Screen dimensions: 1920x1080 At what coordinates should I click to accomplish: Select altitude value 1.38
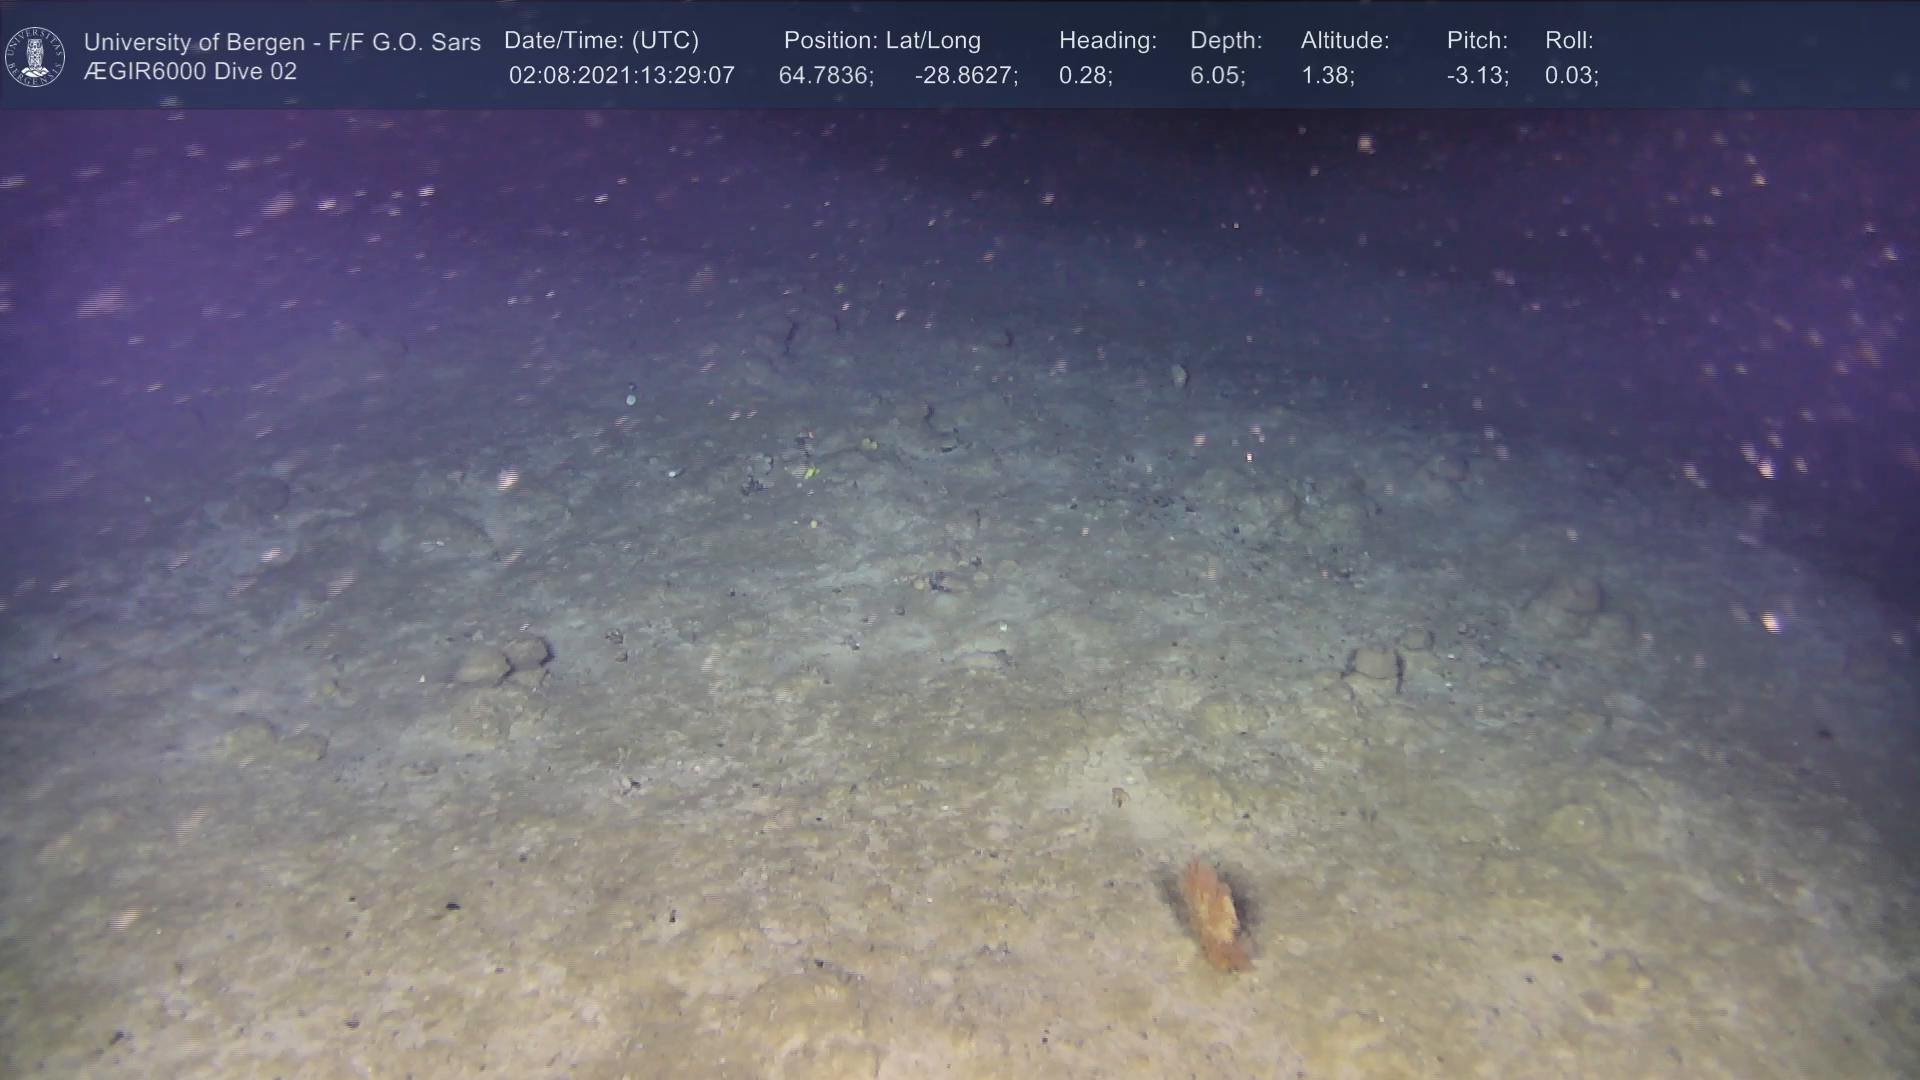1327,76
